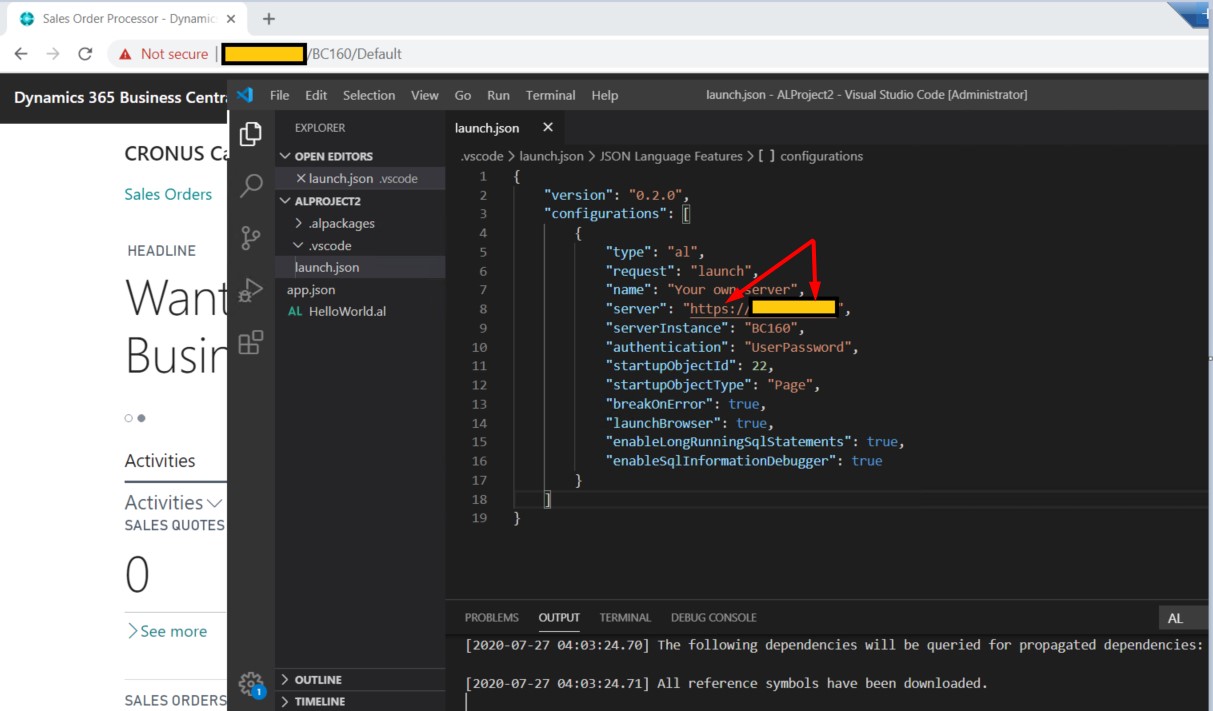Open the Sales Orders link

click(x=168, y=194)
